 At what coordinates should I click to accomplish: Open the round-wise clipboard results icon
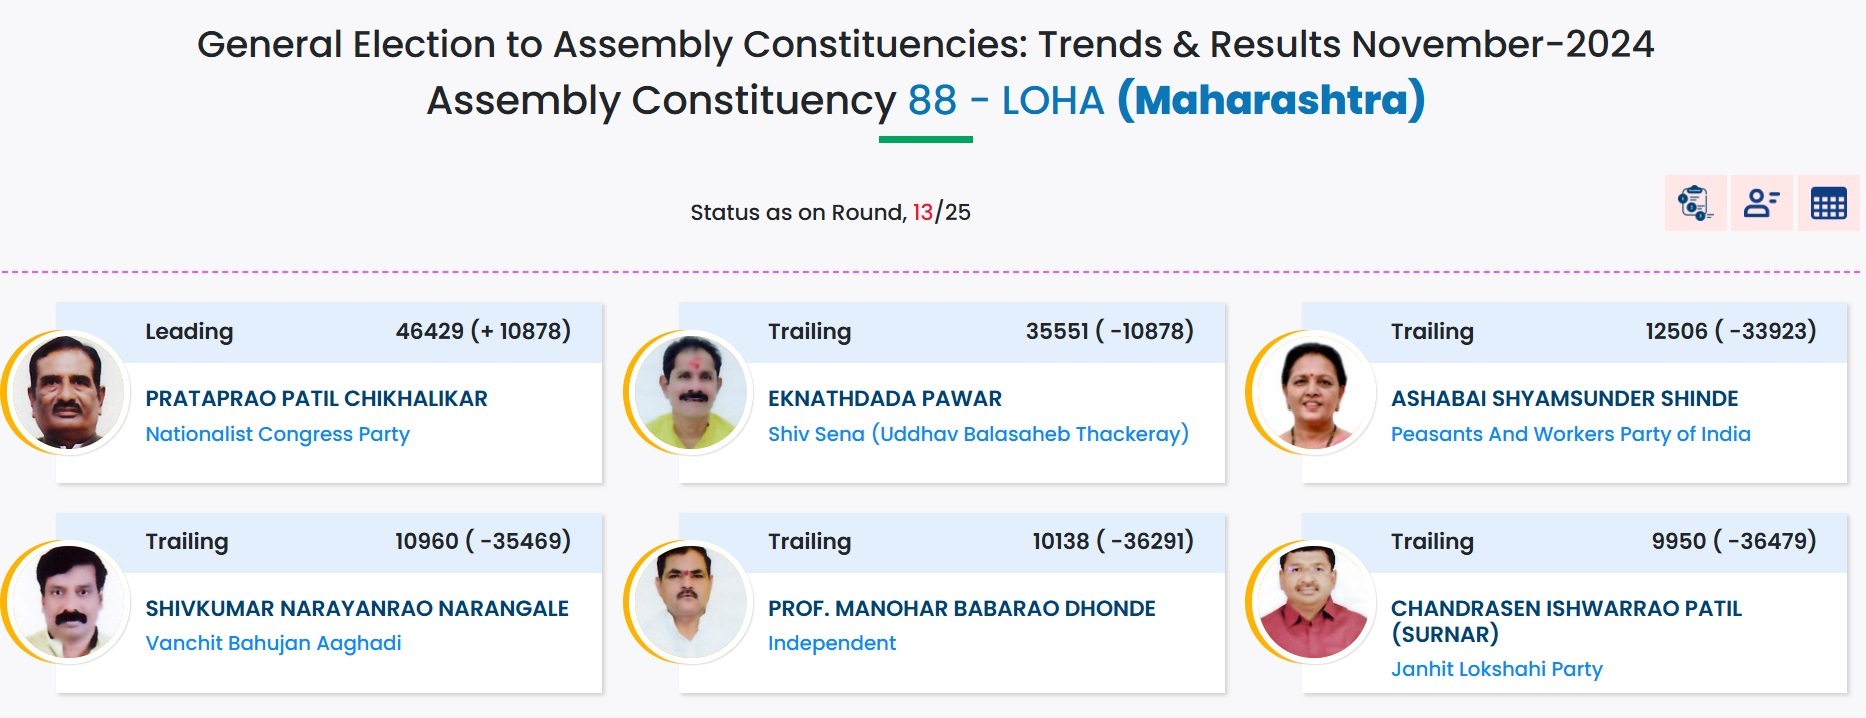1695,203
